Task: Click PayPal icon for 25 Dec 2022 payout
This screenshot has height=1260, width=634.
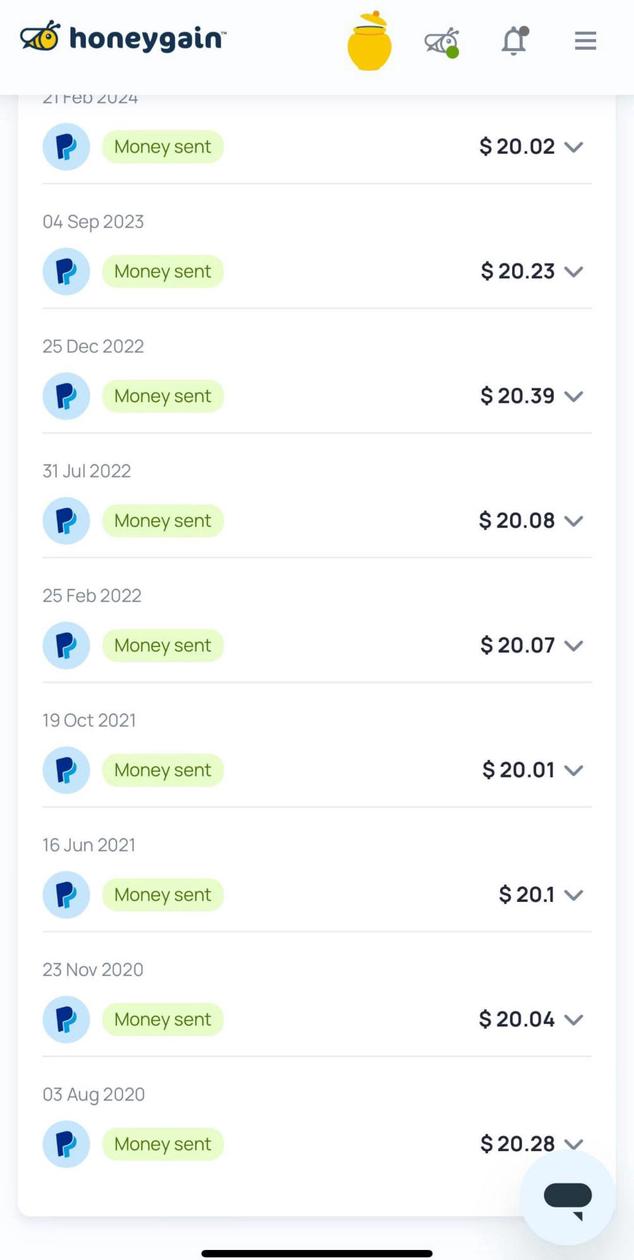Action: tap(66, 396)
